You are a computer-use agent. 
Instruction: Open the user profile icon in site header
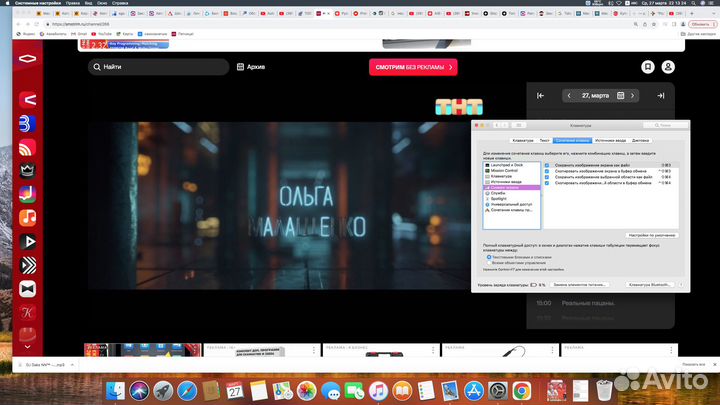click(668, 67)
